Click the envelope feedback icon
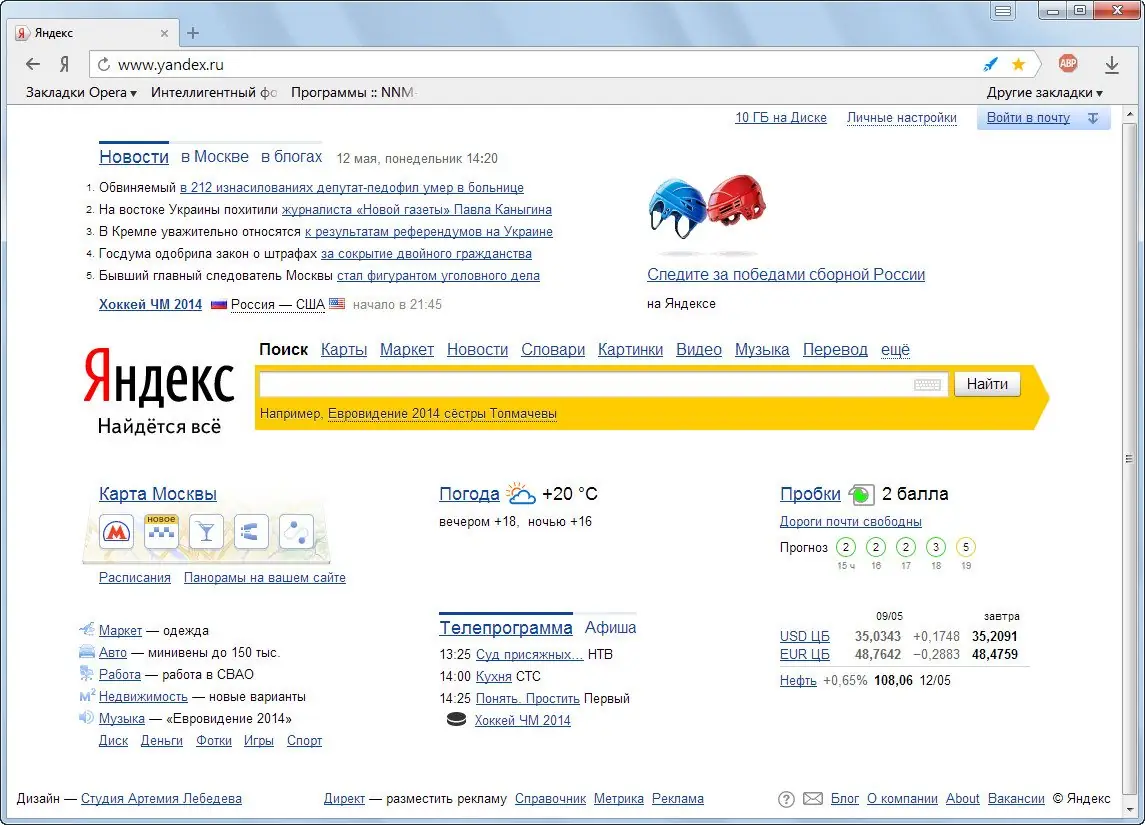The image size is (1145, 825). pos(813,799)
